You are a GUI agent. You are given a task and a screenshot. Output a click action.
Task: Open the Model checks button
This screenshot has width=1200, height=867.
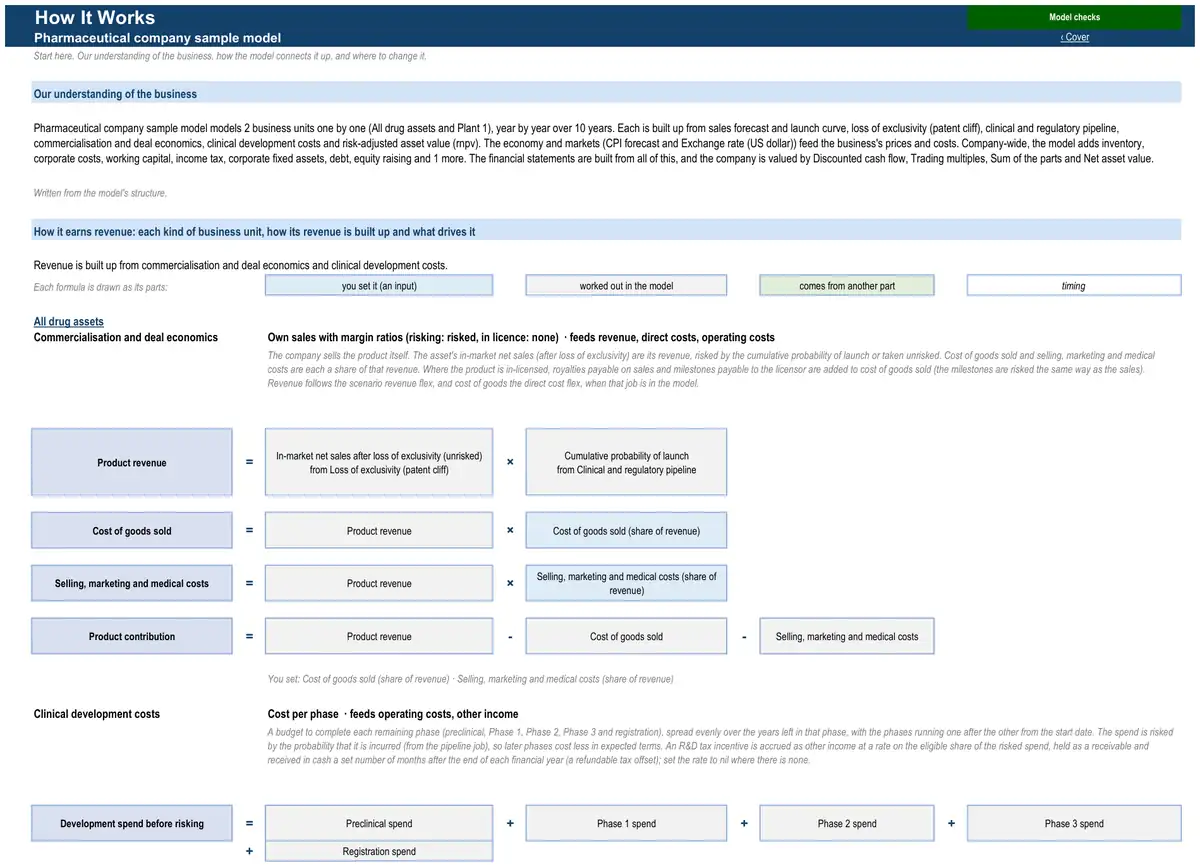(x=1074, y=17)
